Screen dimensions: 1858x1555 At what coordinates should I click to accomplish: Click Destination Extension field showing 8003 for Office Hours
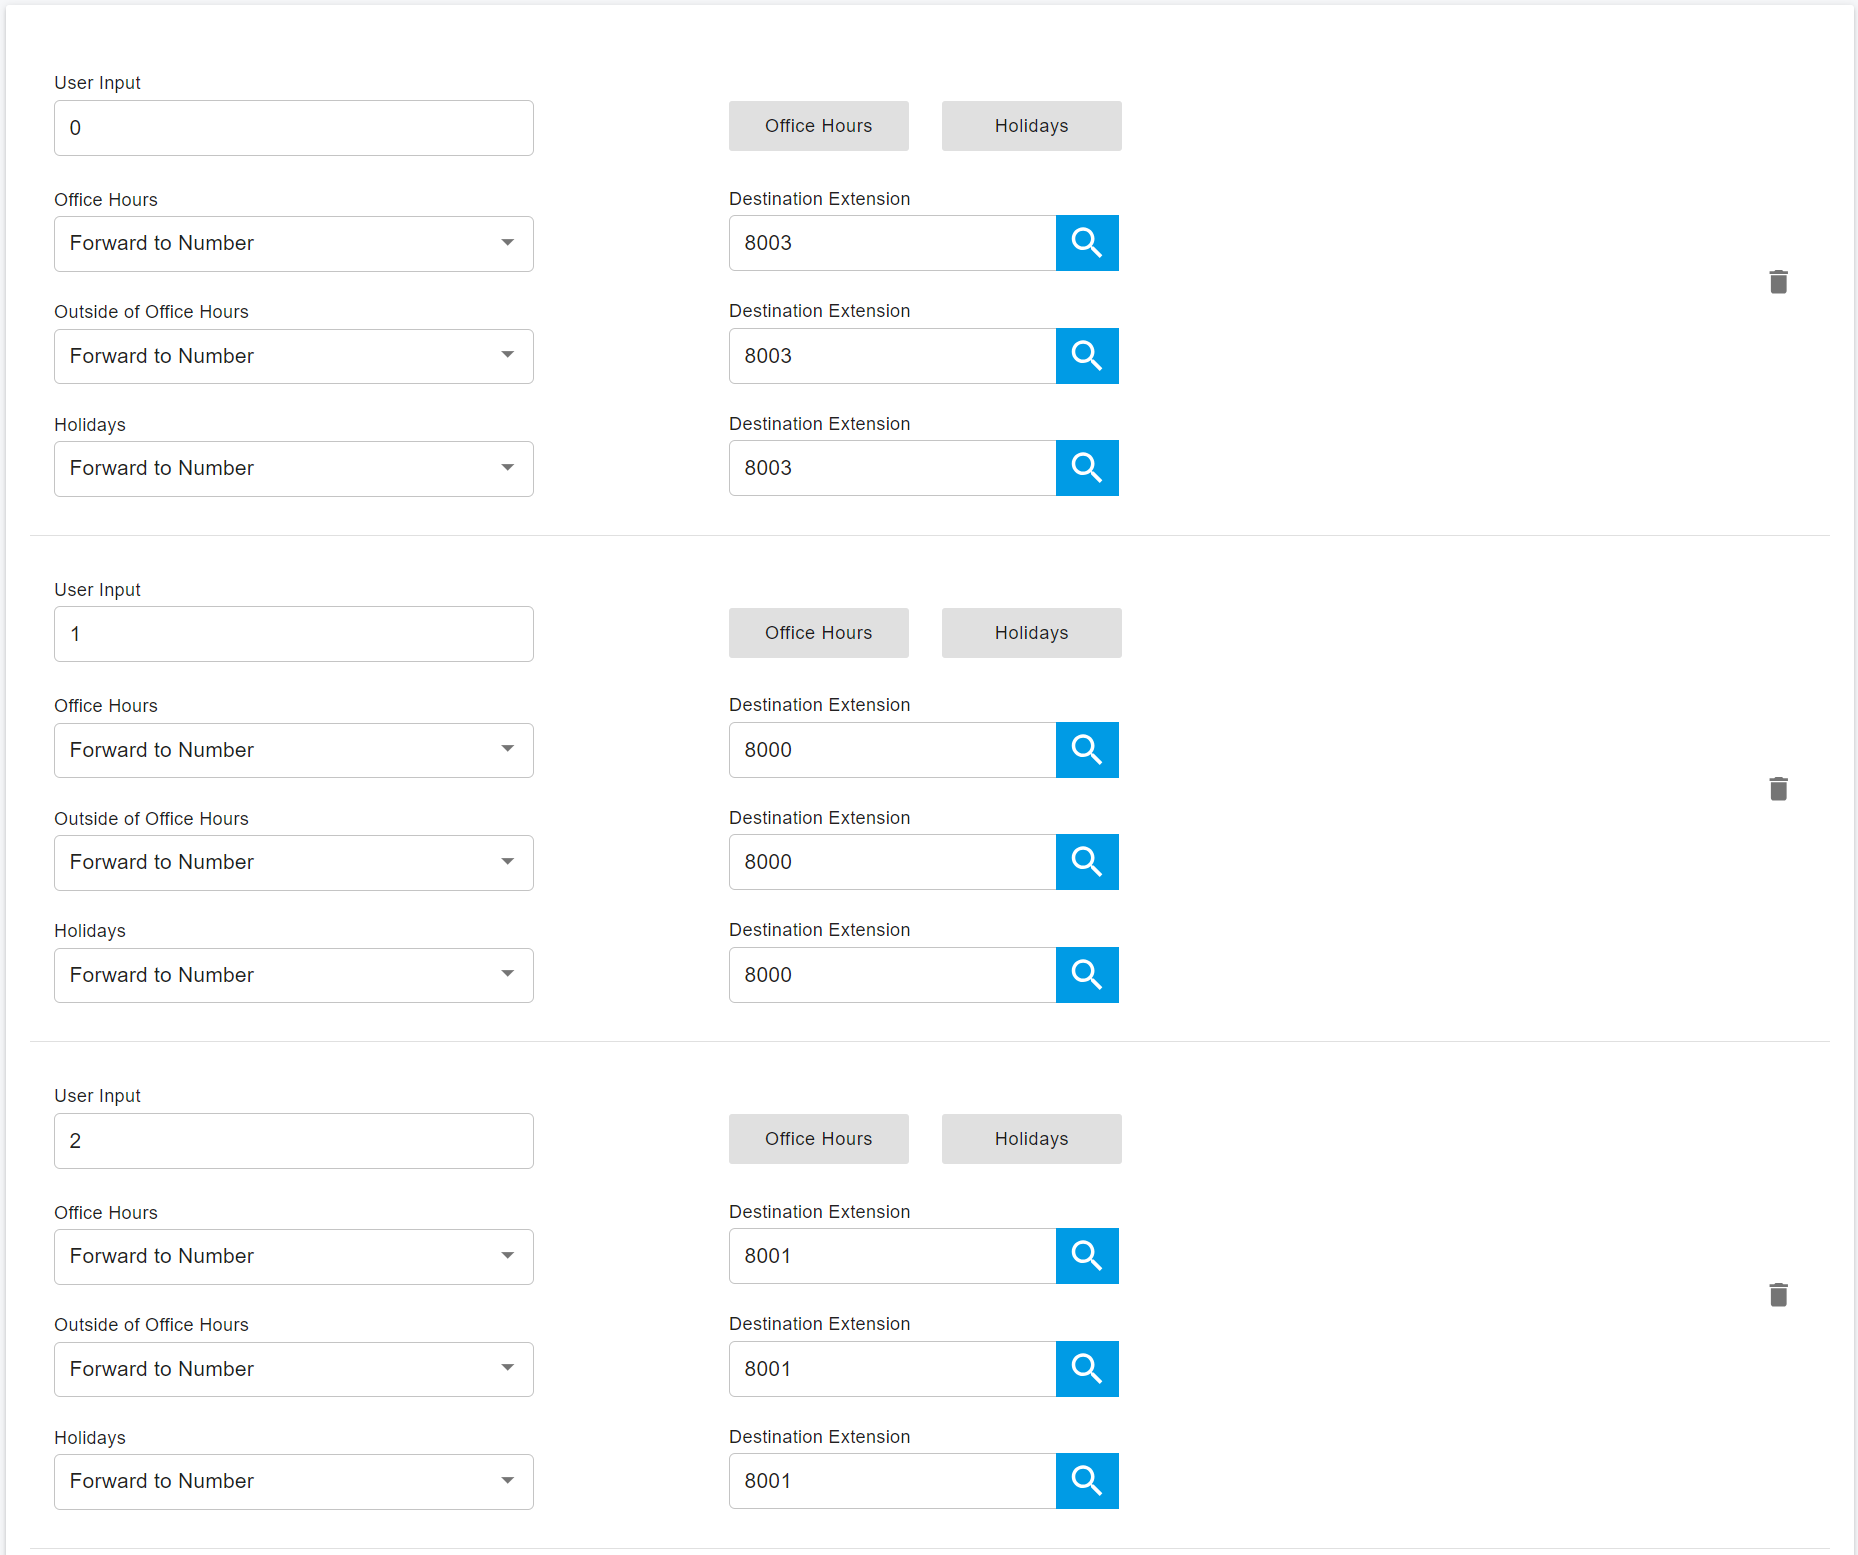[892, 243]
